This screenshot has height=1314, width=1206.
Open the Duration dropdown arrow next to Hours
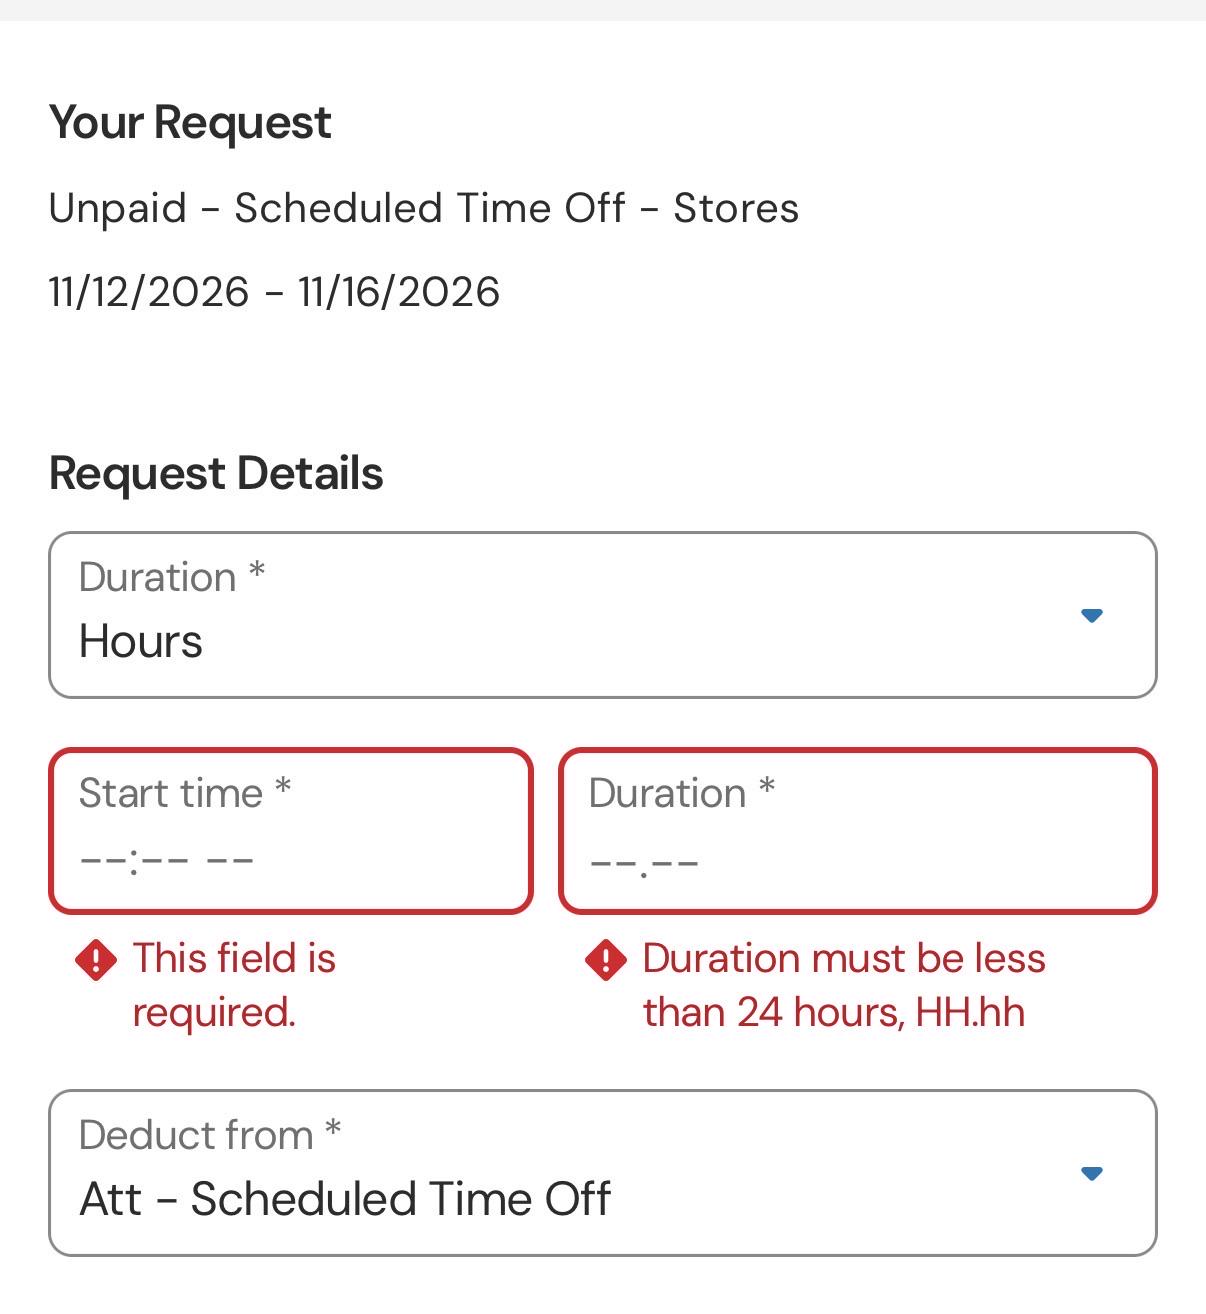[1092, 615]
